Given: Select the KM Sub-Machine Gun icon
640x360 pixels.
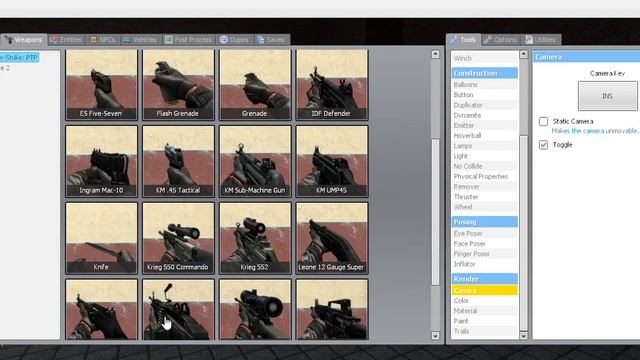Looking at the screenshot, I should 255,161.
